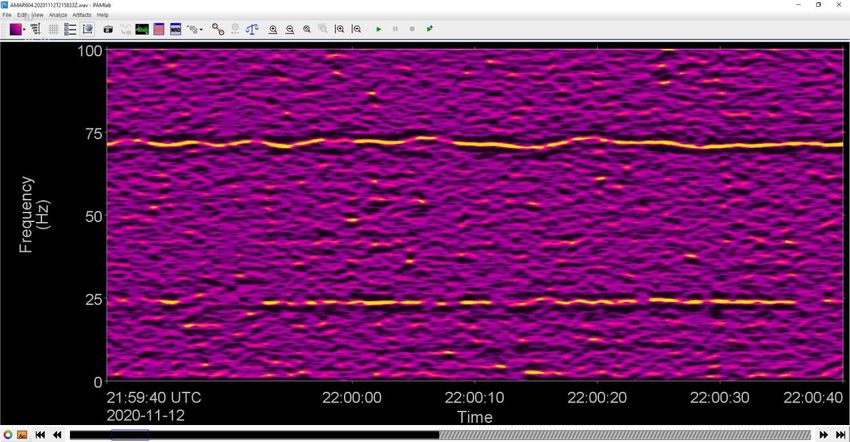Open the Help menu

click(102, 15)
